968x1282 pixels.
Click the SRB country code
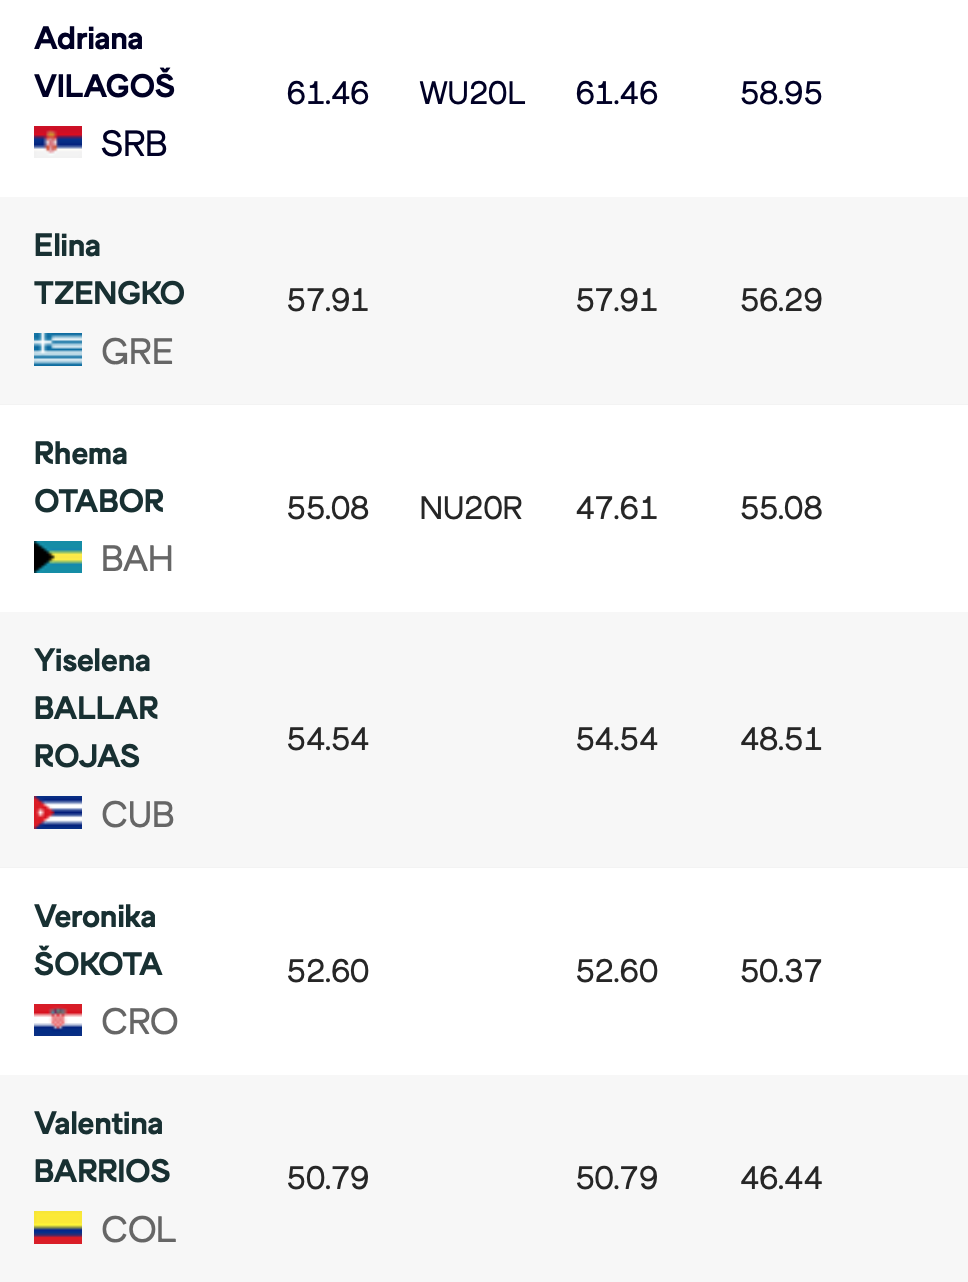click(134, 144)
